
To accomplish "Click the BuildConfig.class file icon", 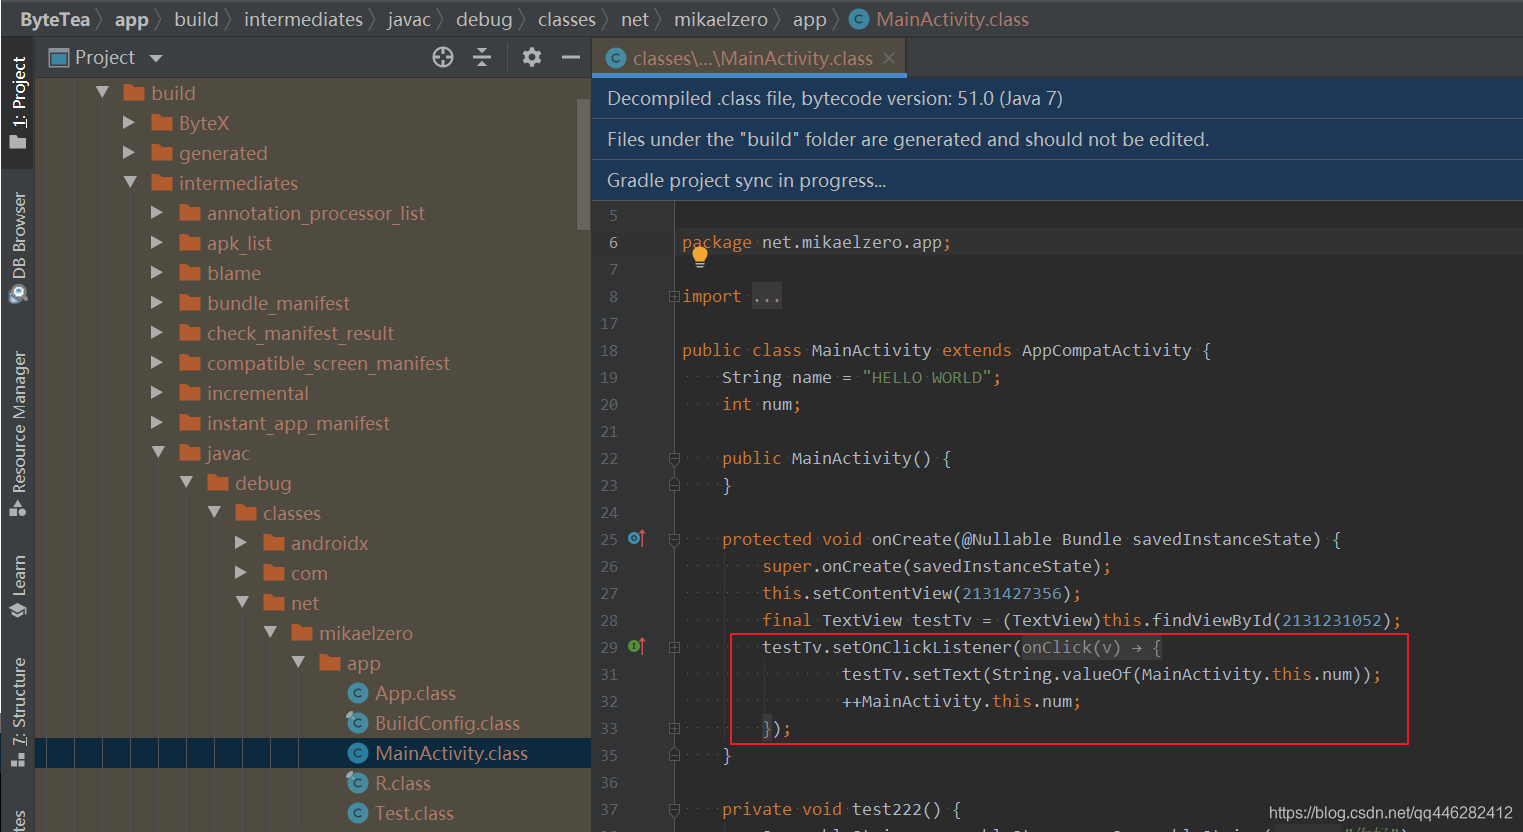I will (358, 723).
